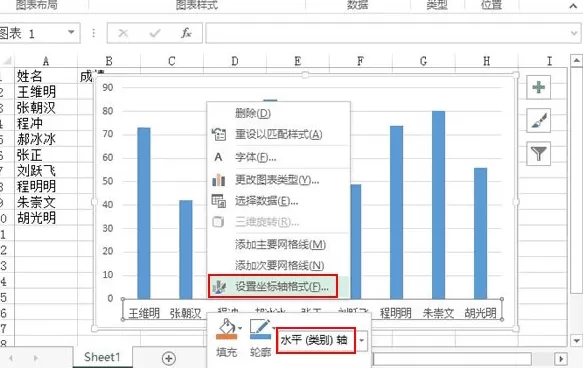
Task: Click the cancel X in formula bar
Action: pos(123,33)
